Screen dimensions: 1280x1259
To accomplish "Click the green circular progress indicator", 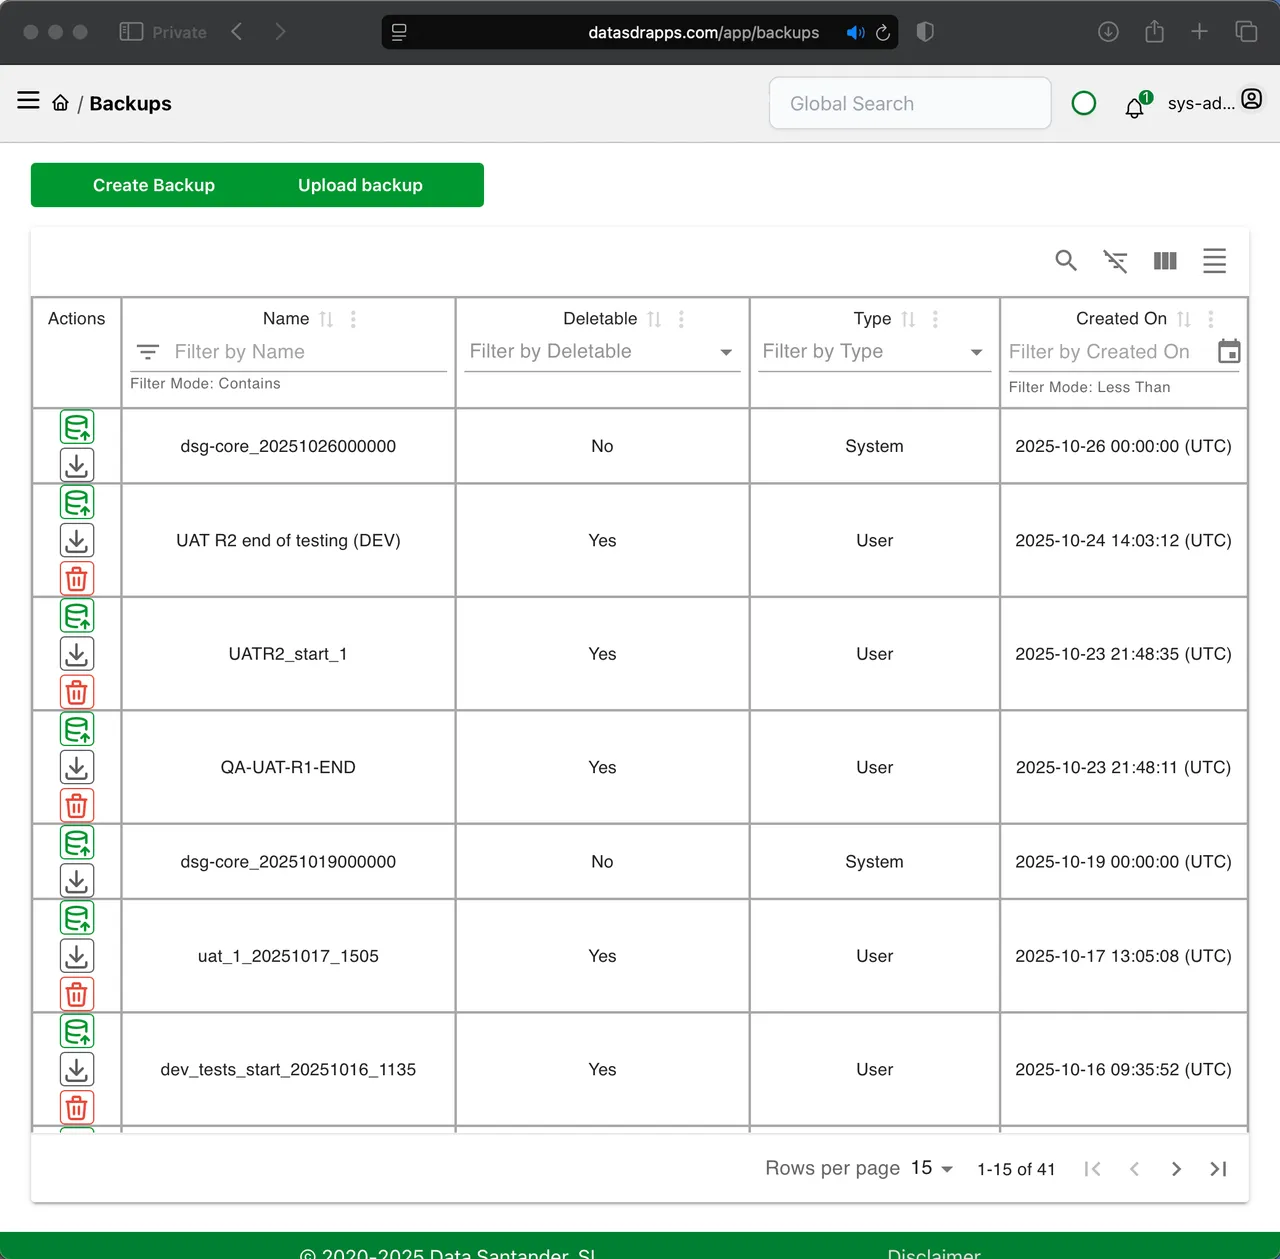I will [x=1084, y=103].
